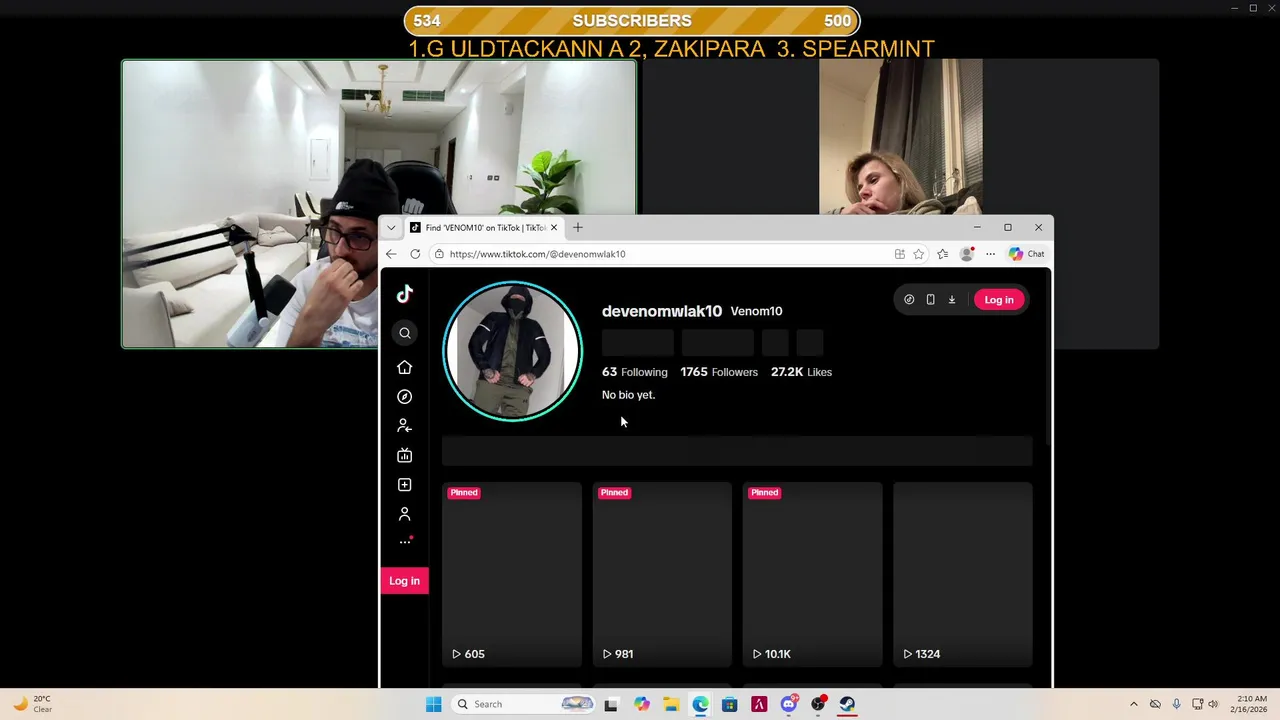Go to For You home icon
The image size is (1280, 720).
pyautogui.click(x=404, y=367)
